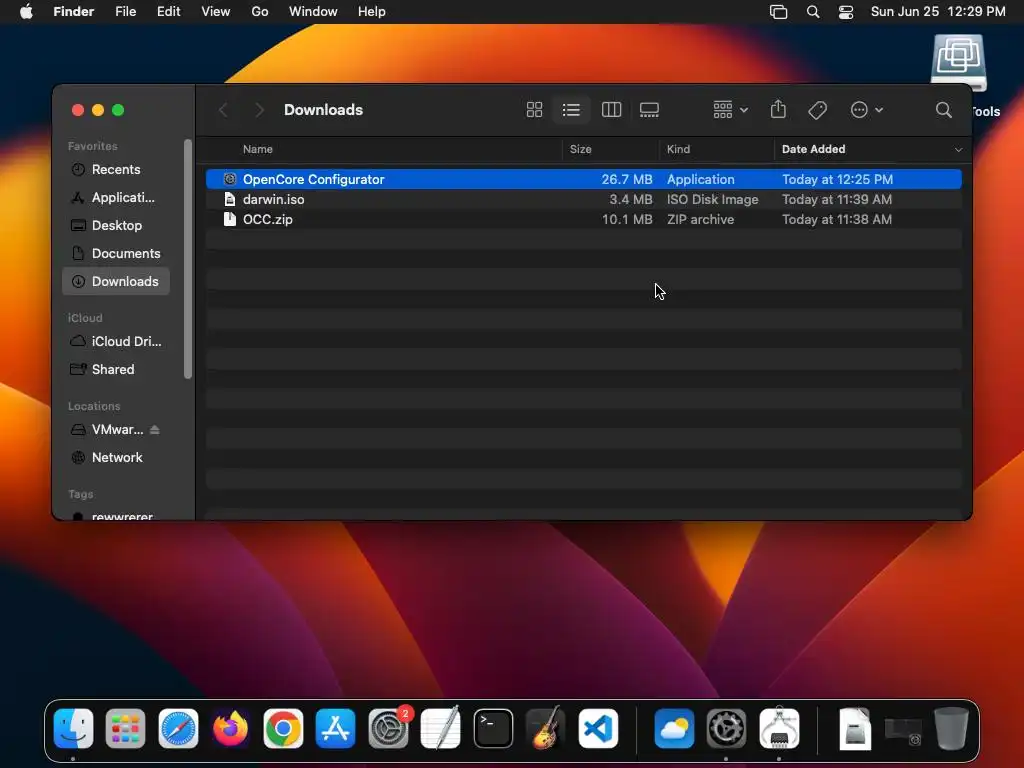Close the Finder window with red button
The height and width of the screenshot is (768, 1024).
(78, 110)
